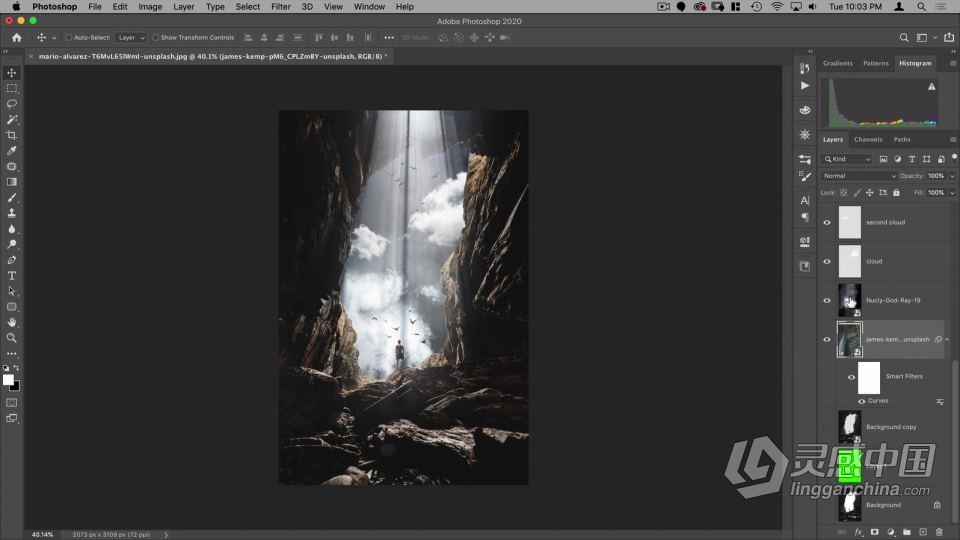Select the Eyedropper tool
Screen dimensions: 960x540
12,151
